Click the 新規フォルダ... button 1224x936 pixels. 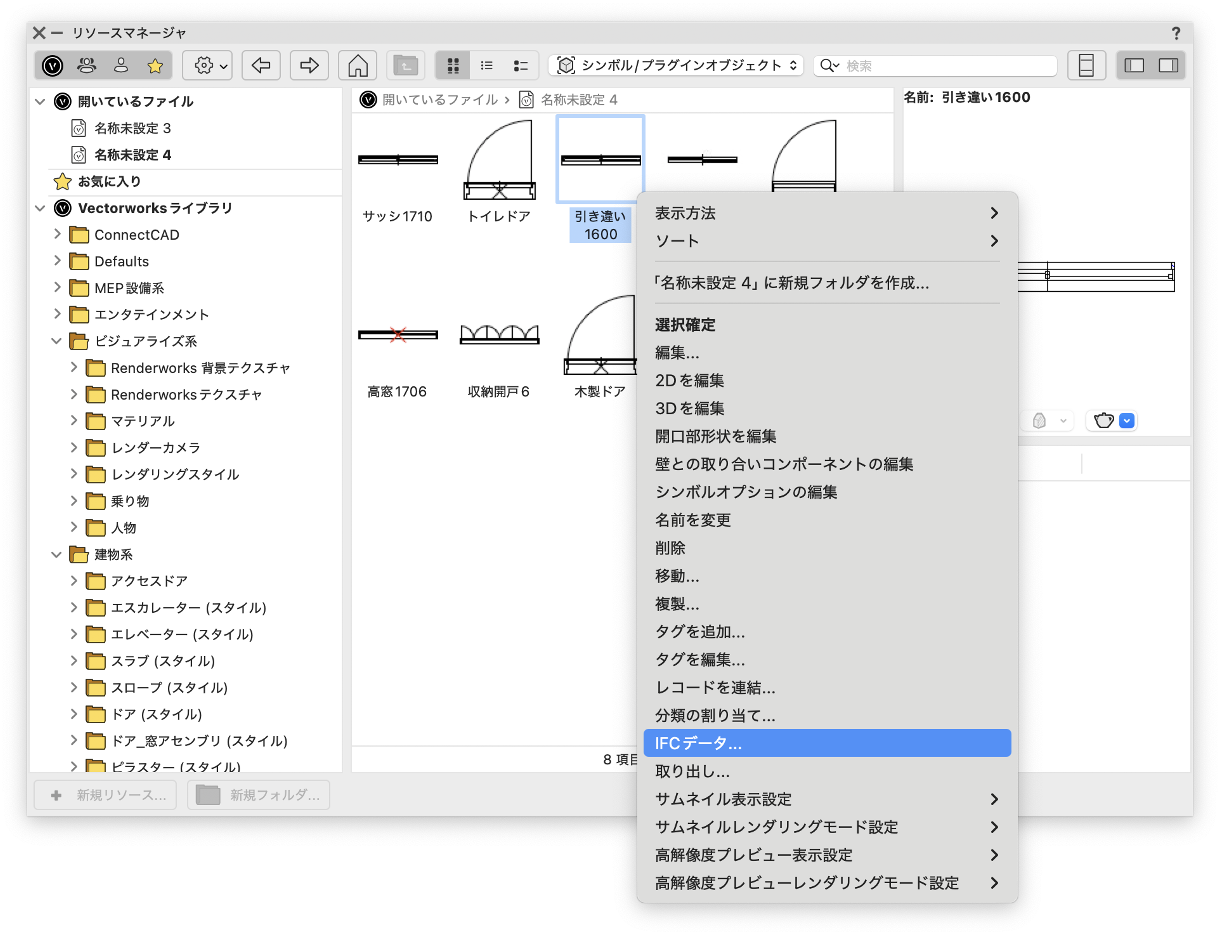259,795
